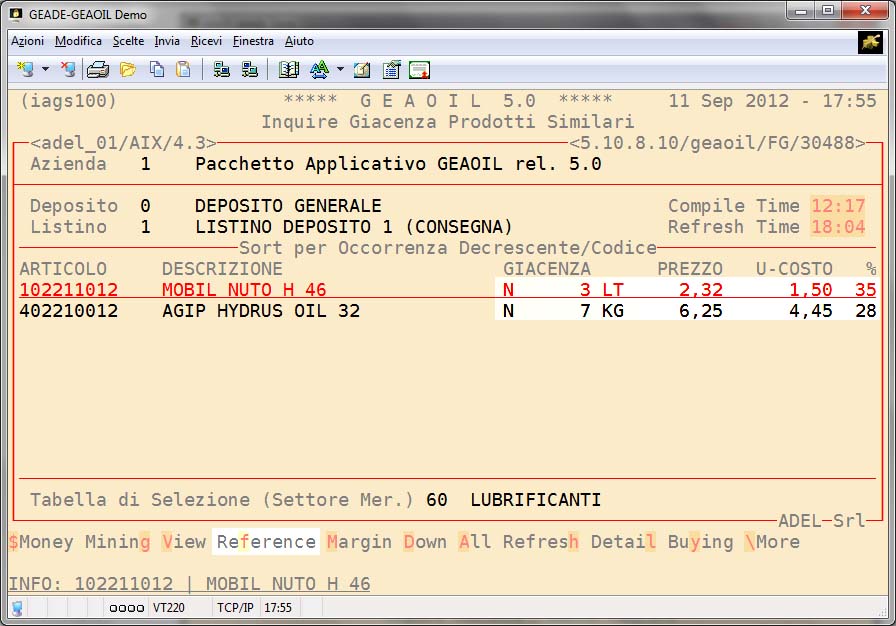Expand the new connection dropdown arrow
This screenshot has height=626, width=896.
coord(45,69)
